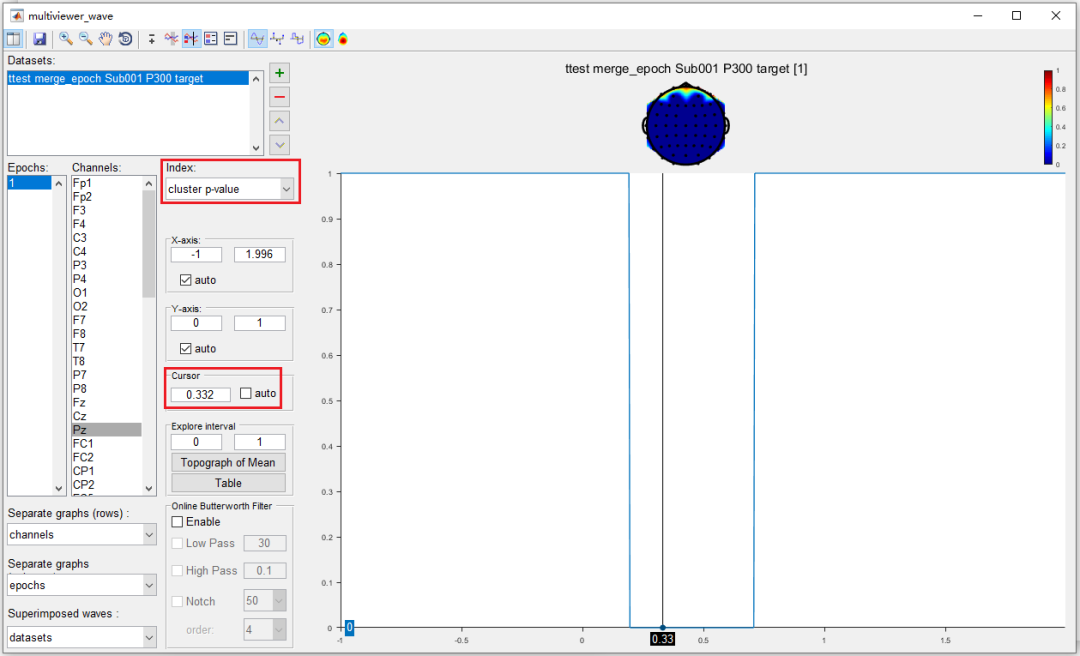
Task: Click the Y-axis maximum field 1
Action: click(260, 323)
